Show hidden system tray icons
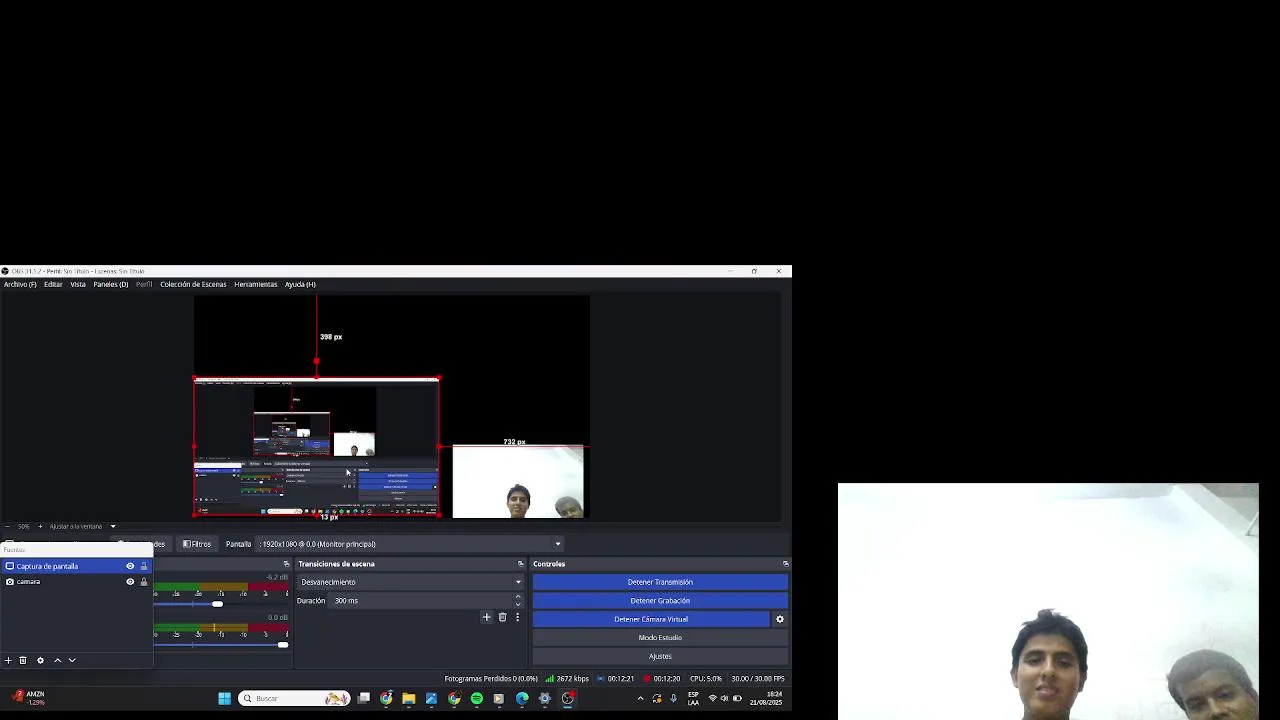 tap(640, 698)
